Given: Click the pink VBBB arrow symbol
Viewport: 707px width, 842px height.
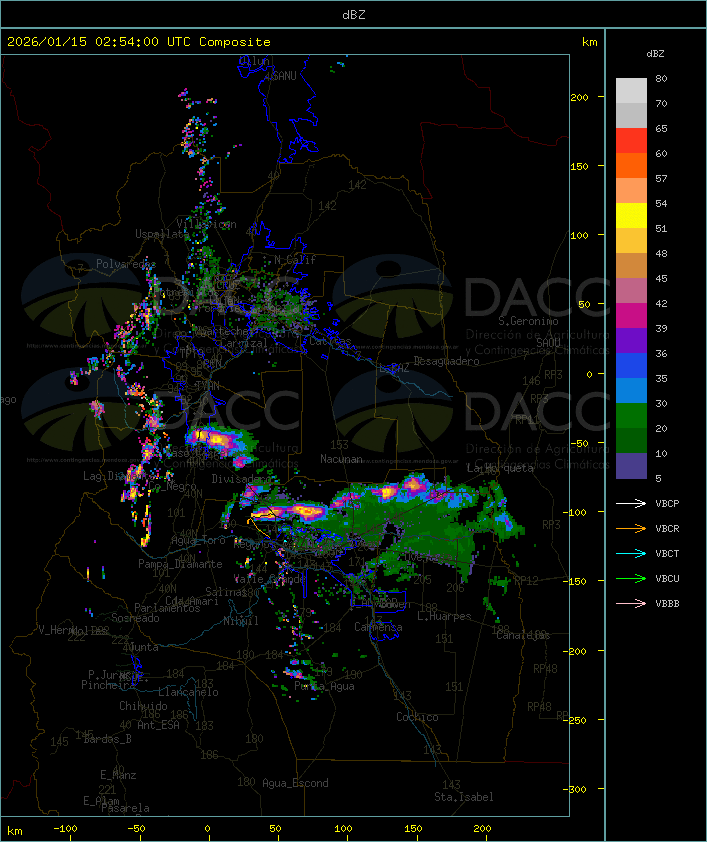Looking at the screenshot, I should 631,603.
